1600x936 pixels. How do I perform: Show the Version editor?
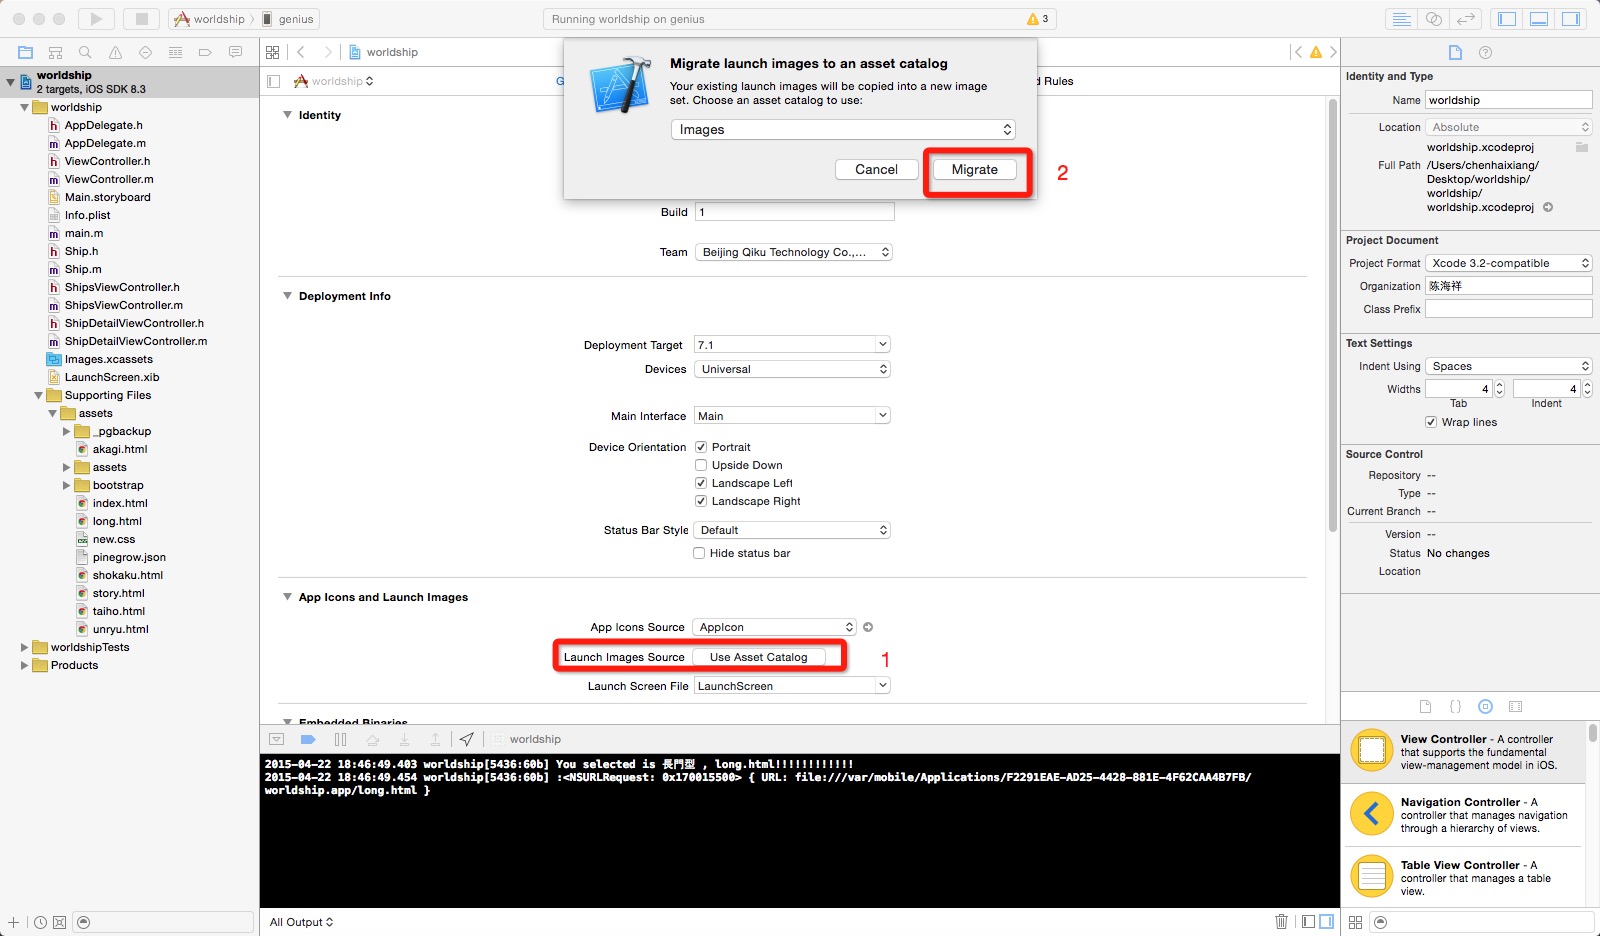[1466, 19]
